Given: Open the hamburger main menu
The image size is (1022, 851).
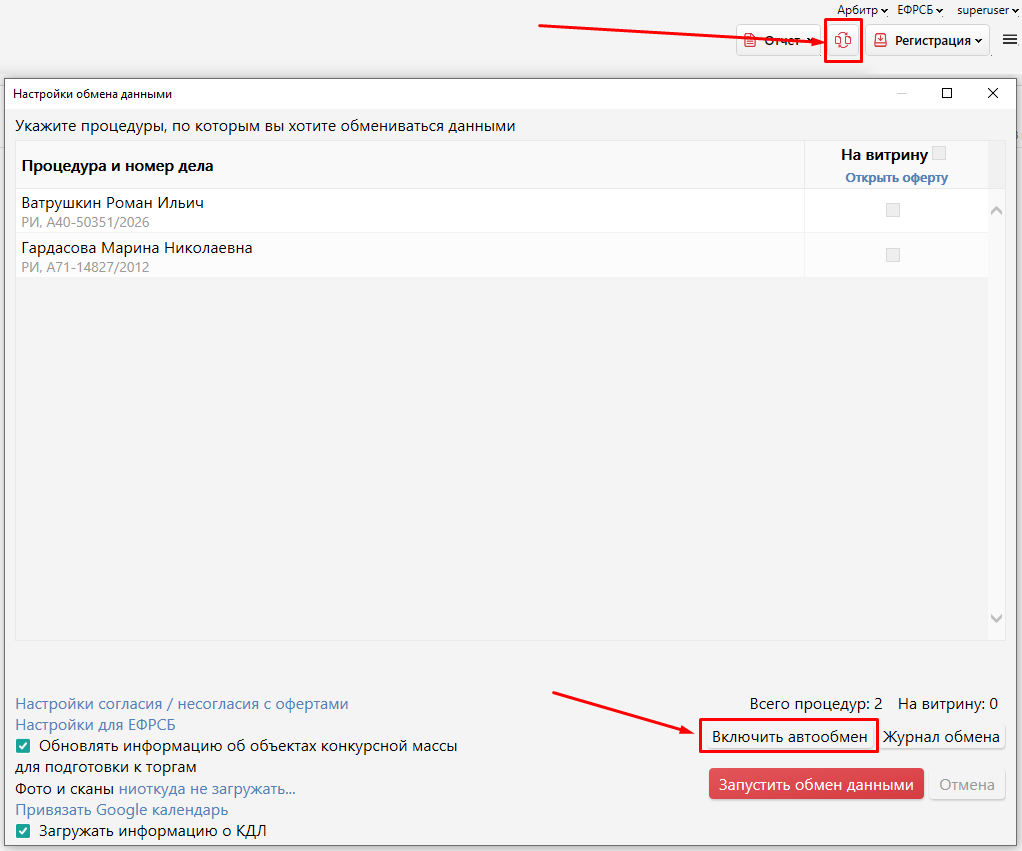Looking at the screenshot, I should (1010, 40).
